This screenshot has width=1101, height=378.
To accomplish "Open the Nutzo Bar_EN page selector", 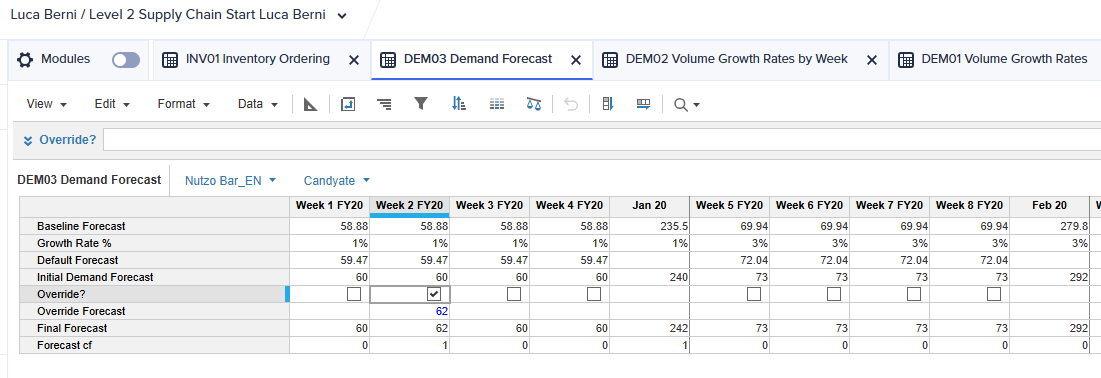I will click(x=230, y=181).
